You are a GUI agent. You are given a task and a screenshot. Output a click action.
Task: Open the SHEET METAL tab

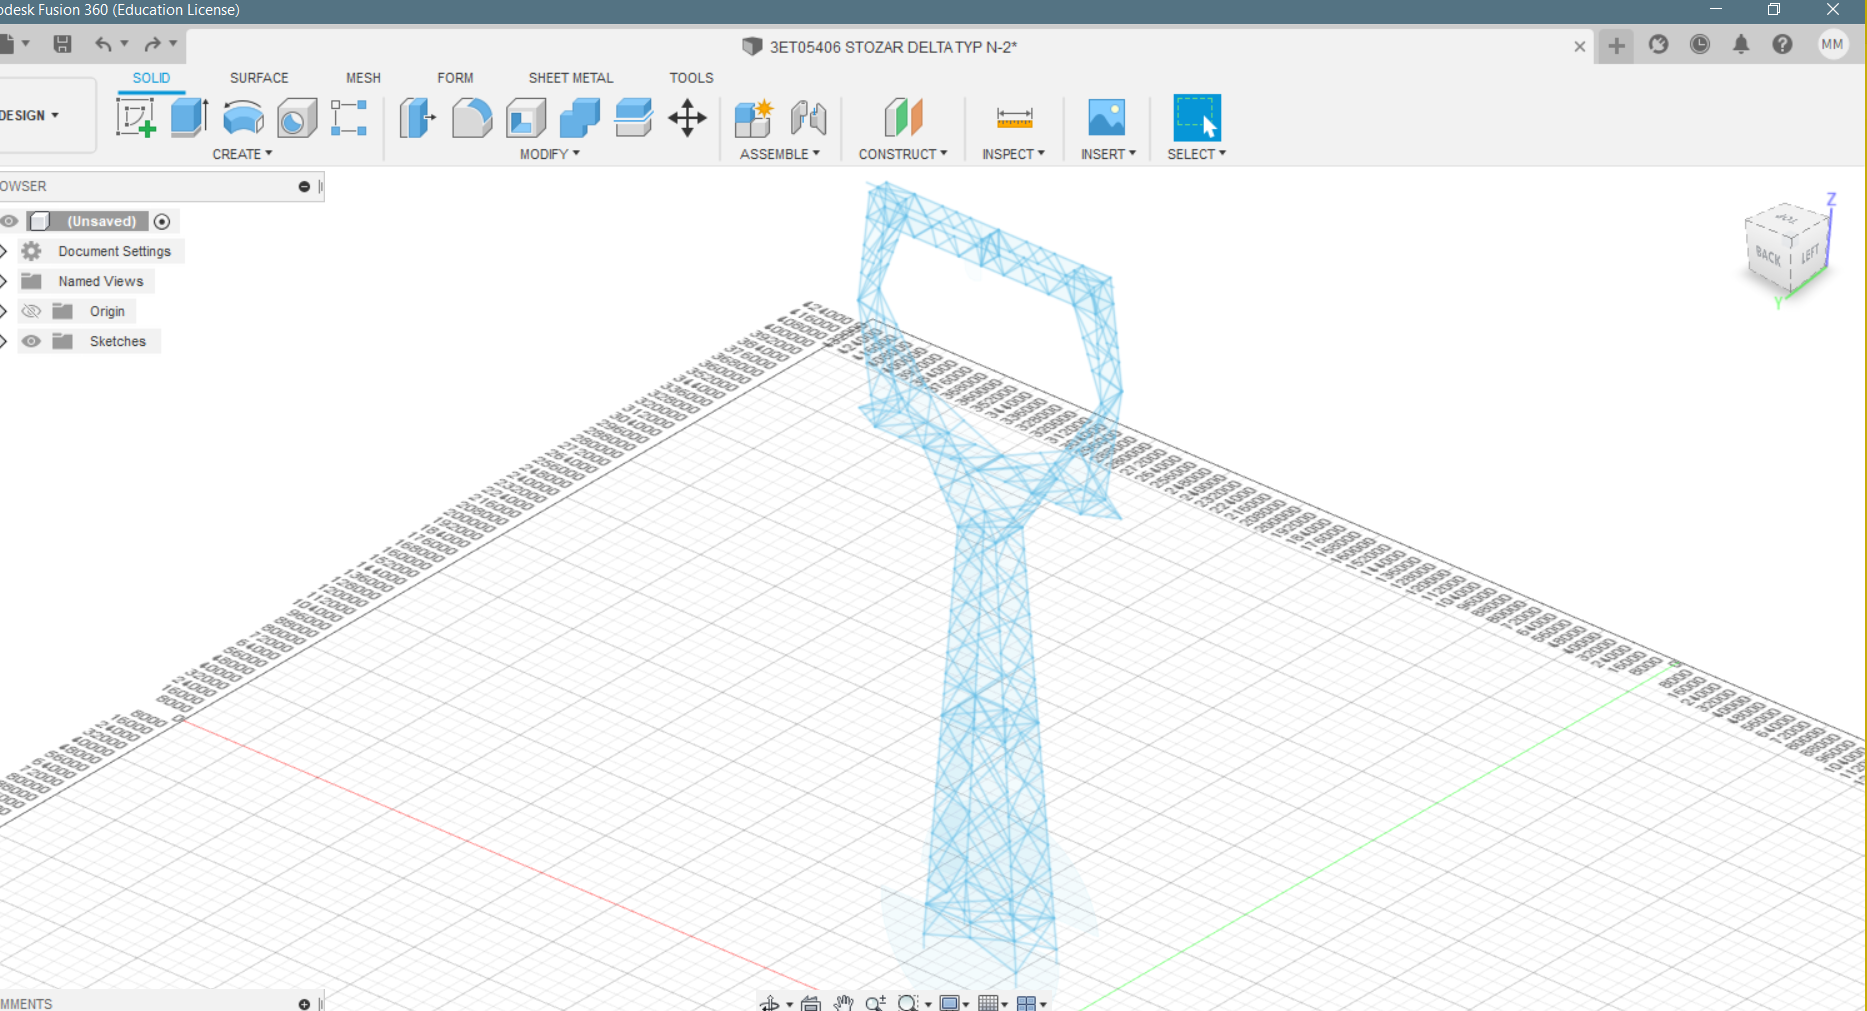pyautogui.click(x=570, y=77)
